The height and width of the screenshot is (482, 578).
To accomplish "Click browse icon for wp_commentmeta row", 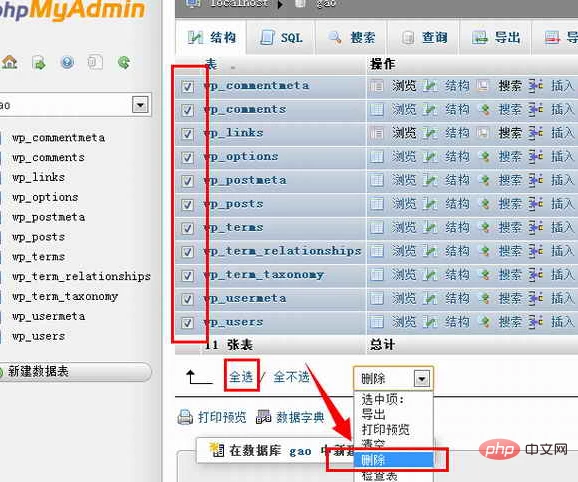I will [377, 86].
